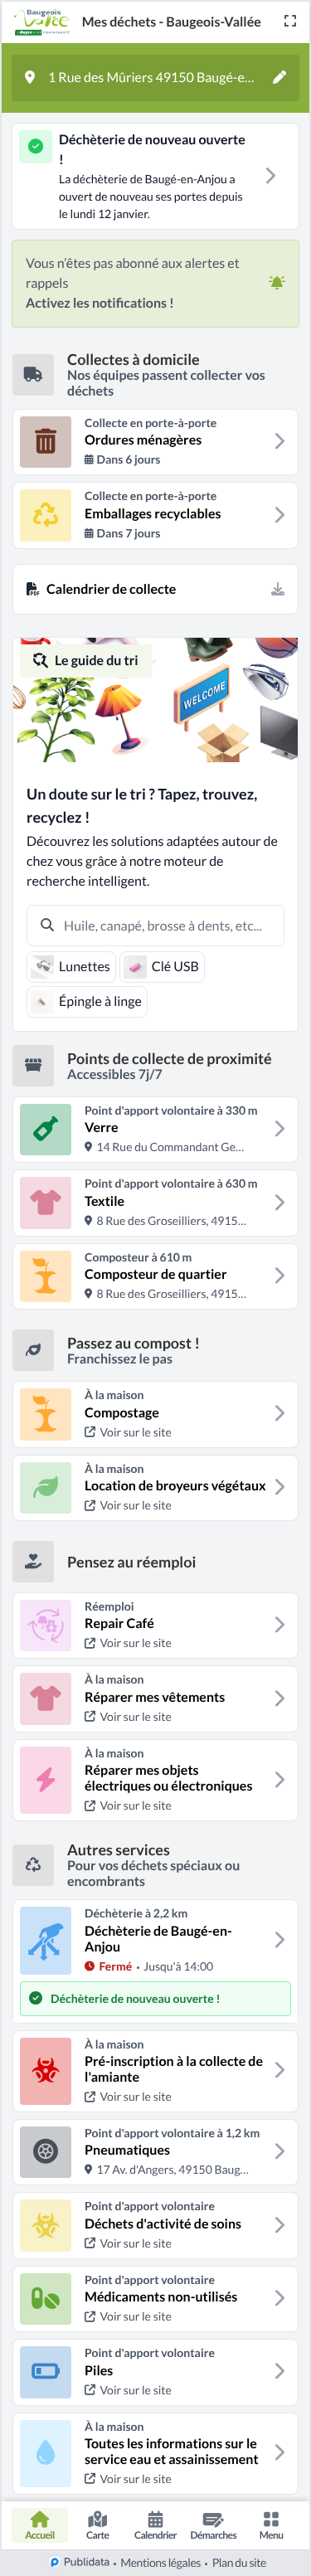
Task: Open the Piles battery icon
Action: (45, 2371)
